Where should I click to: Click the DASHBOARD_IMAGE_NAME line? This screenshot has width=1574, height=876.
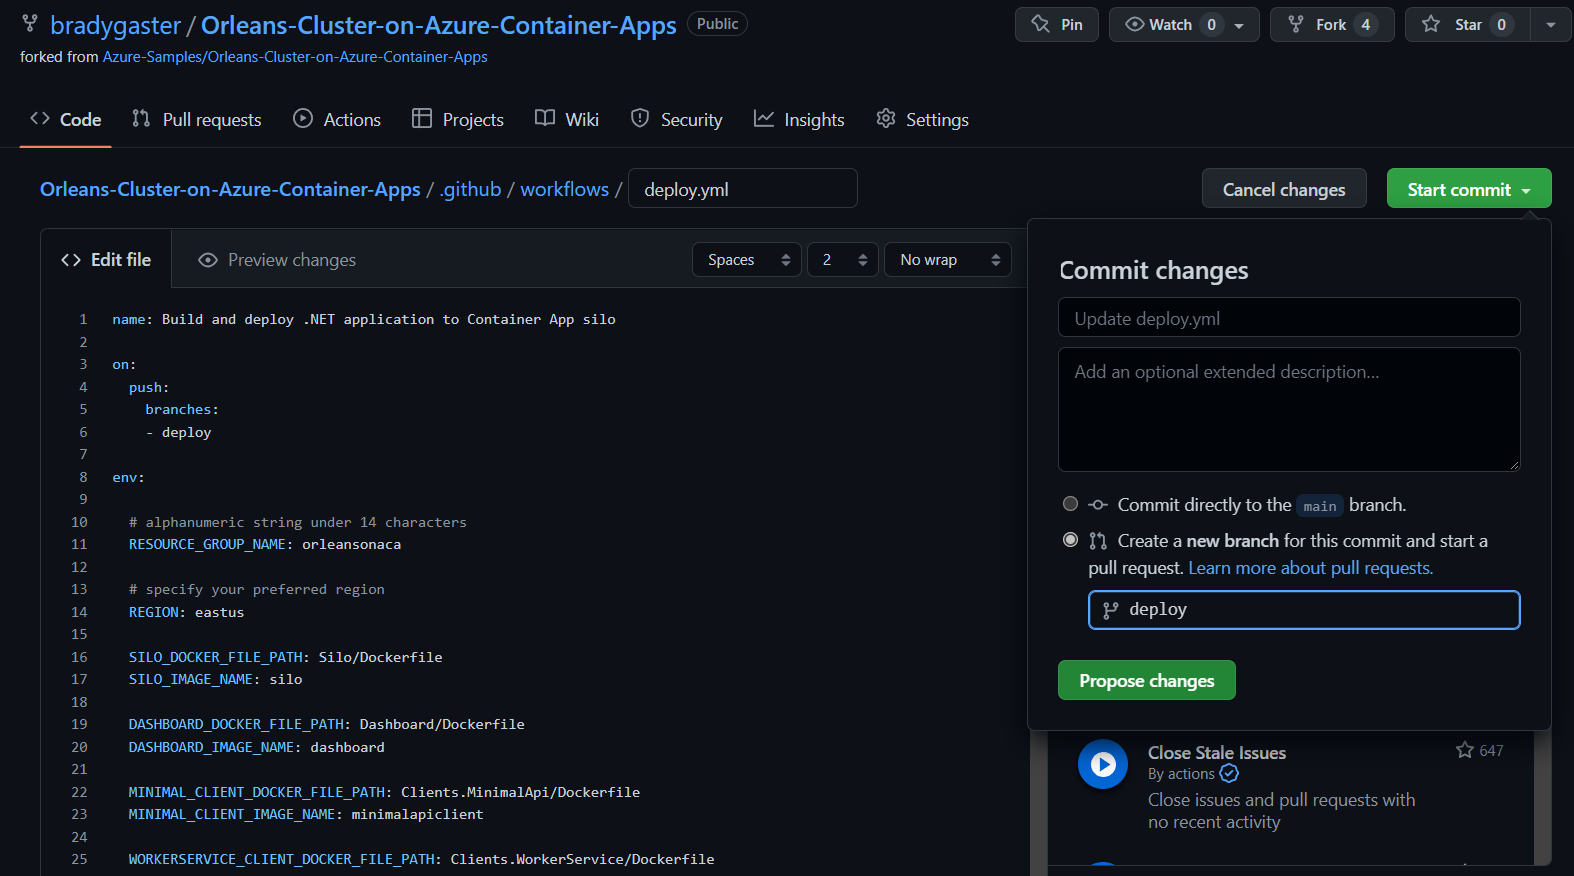[256, 747]
